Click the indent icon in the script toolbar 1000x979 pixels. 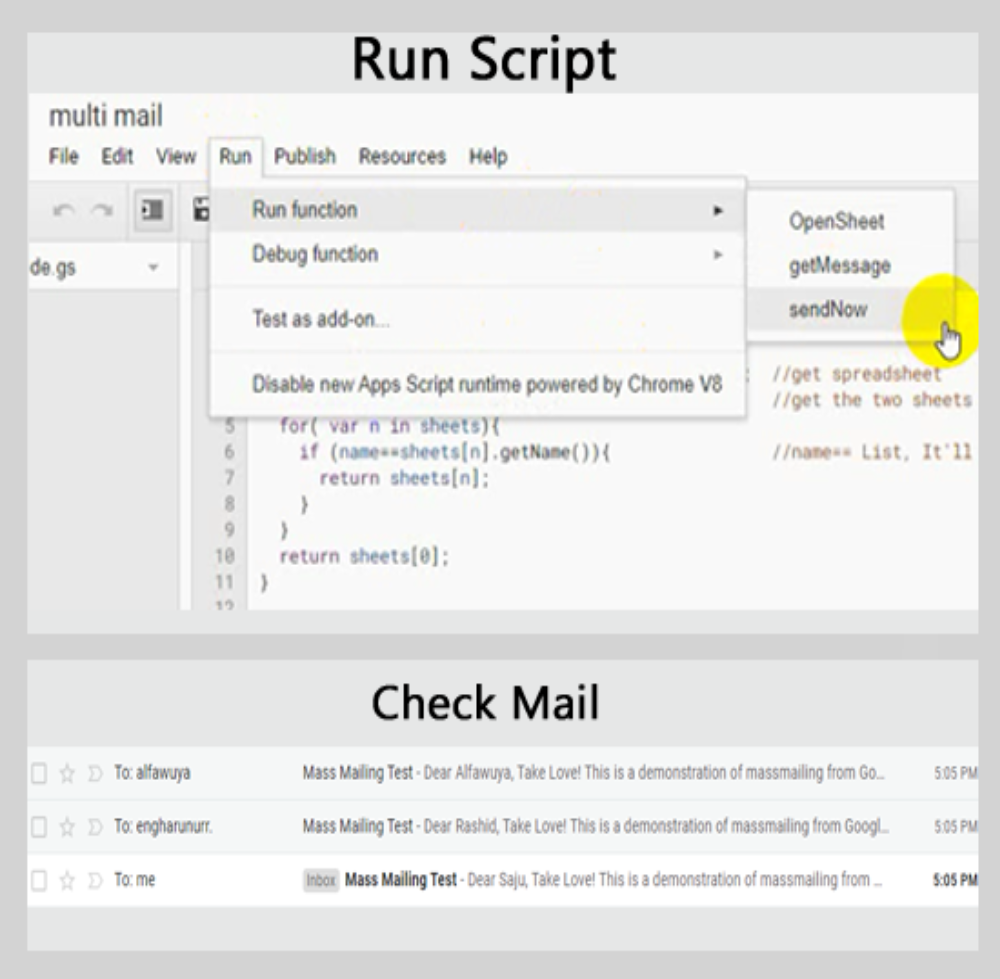pyautogui.click(x=152, y=211)
